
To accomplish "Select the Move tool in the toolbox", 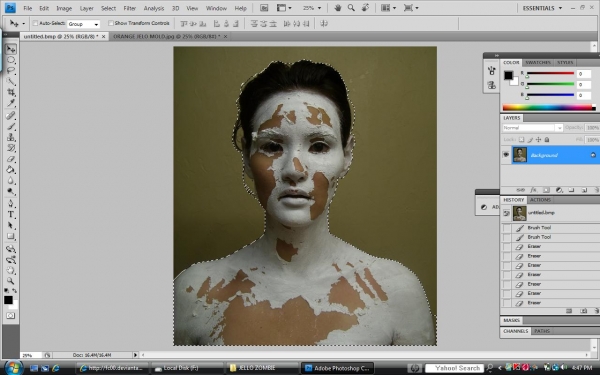I will coord(11,49).
